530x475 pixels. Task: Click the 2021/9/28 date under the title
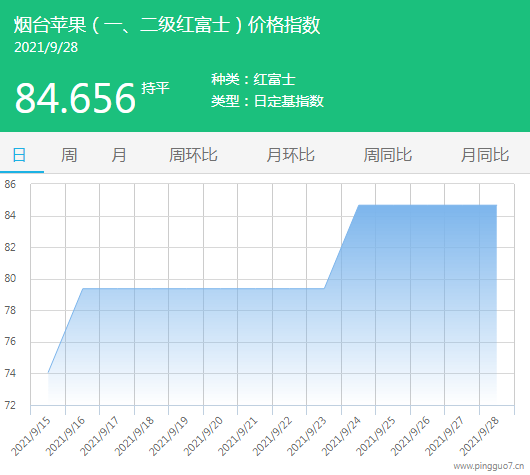[46, 47]
